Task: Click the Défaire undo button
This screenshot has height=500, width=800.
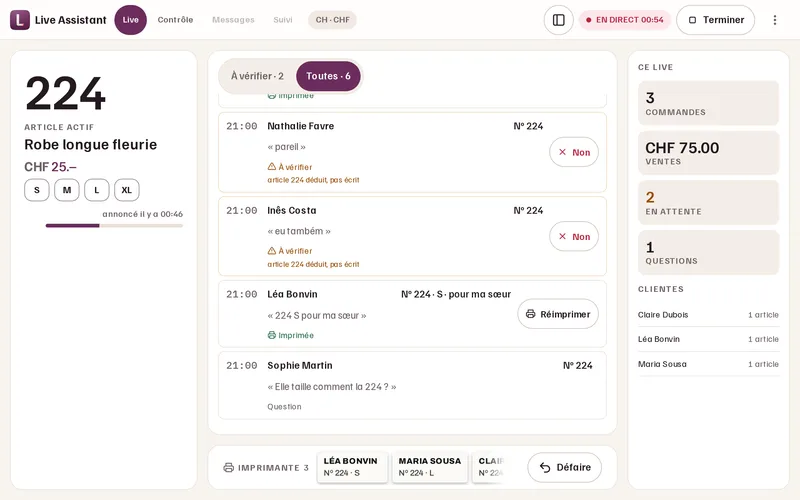Action: click(x=565, y=467)
